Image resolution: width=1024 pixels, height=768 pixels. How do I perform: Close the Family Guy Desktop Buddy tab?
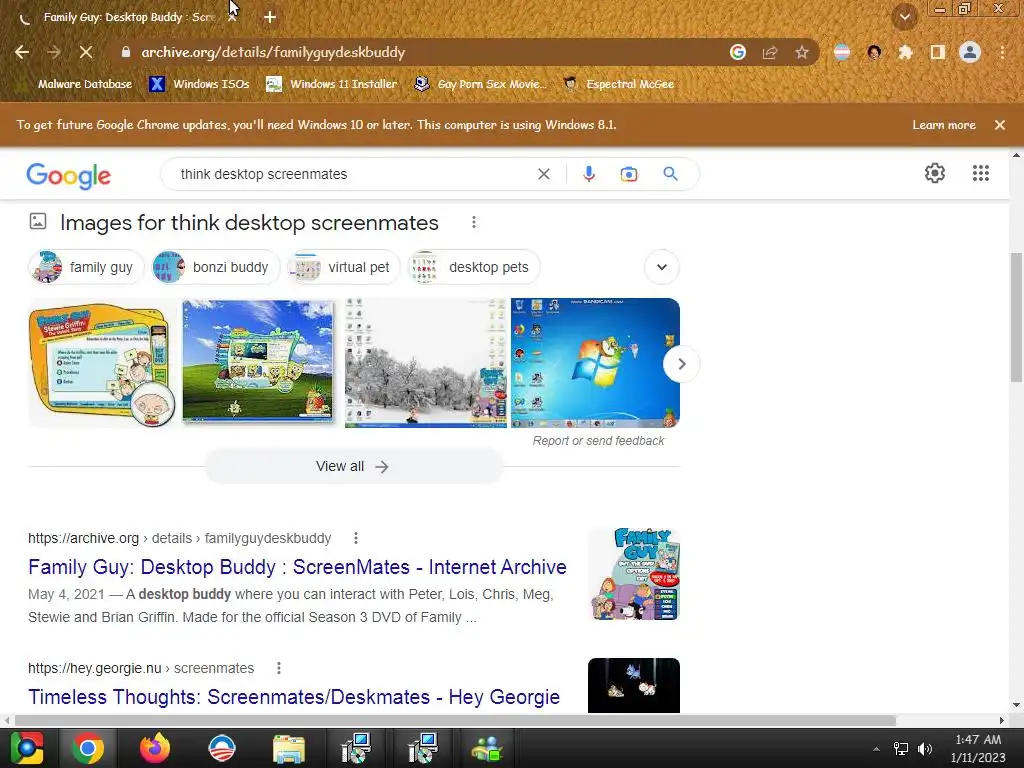[x=232, y=18]
